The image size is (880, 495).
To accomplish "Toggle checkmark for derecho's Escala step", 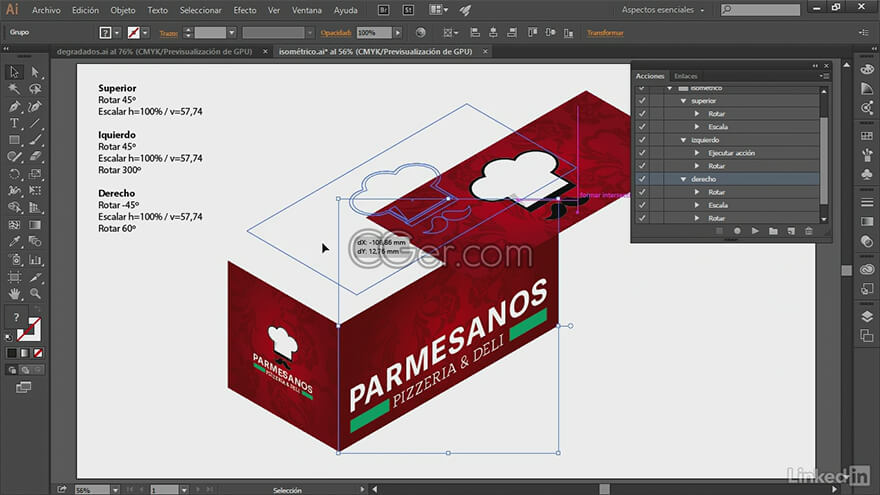I will click(x=641, y=205).
